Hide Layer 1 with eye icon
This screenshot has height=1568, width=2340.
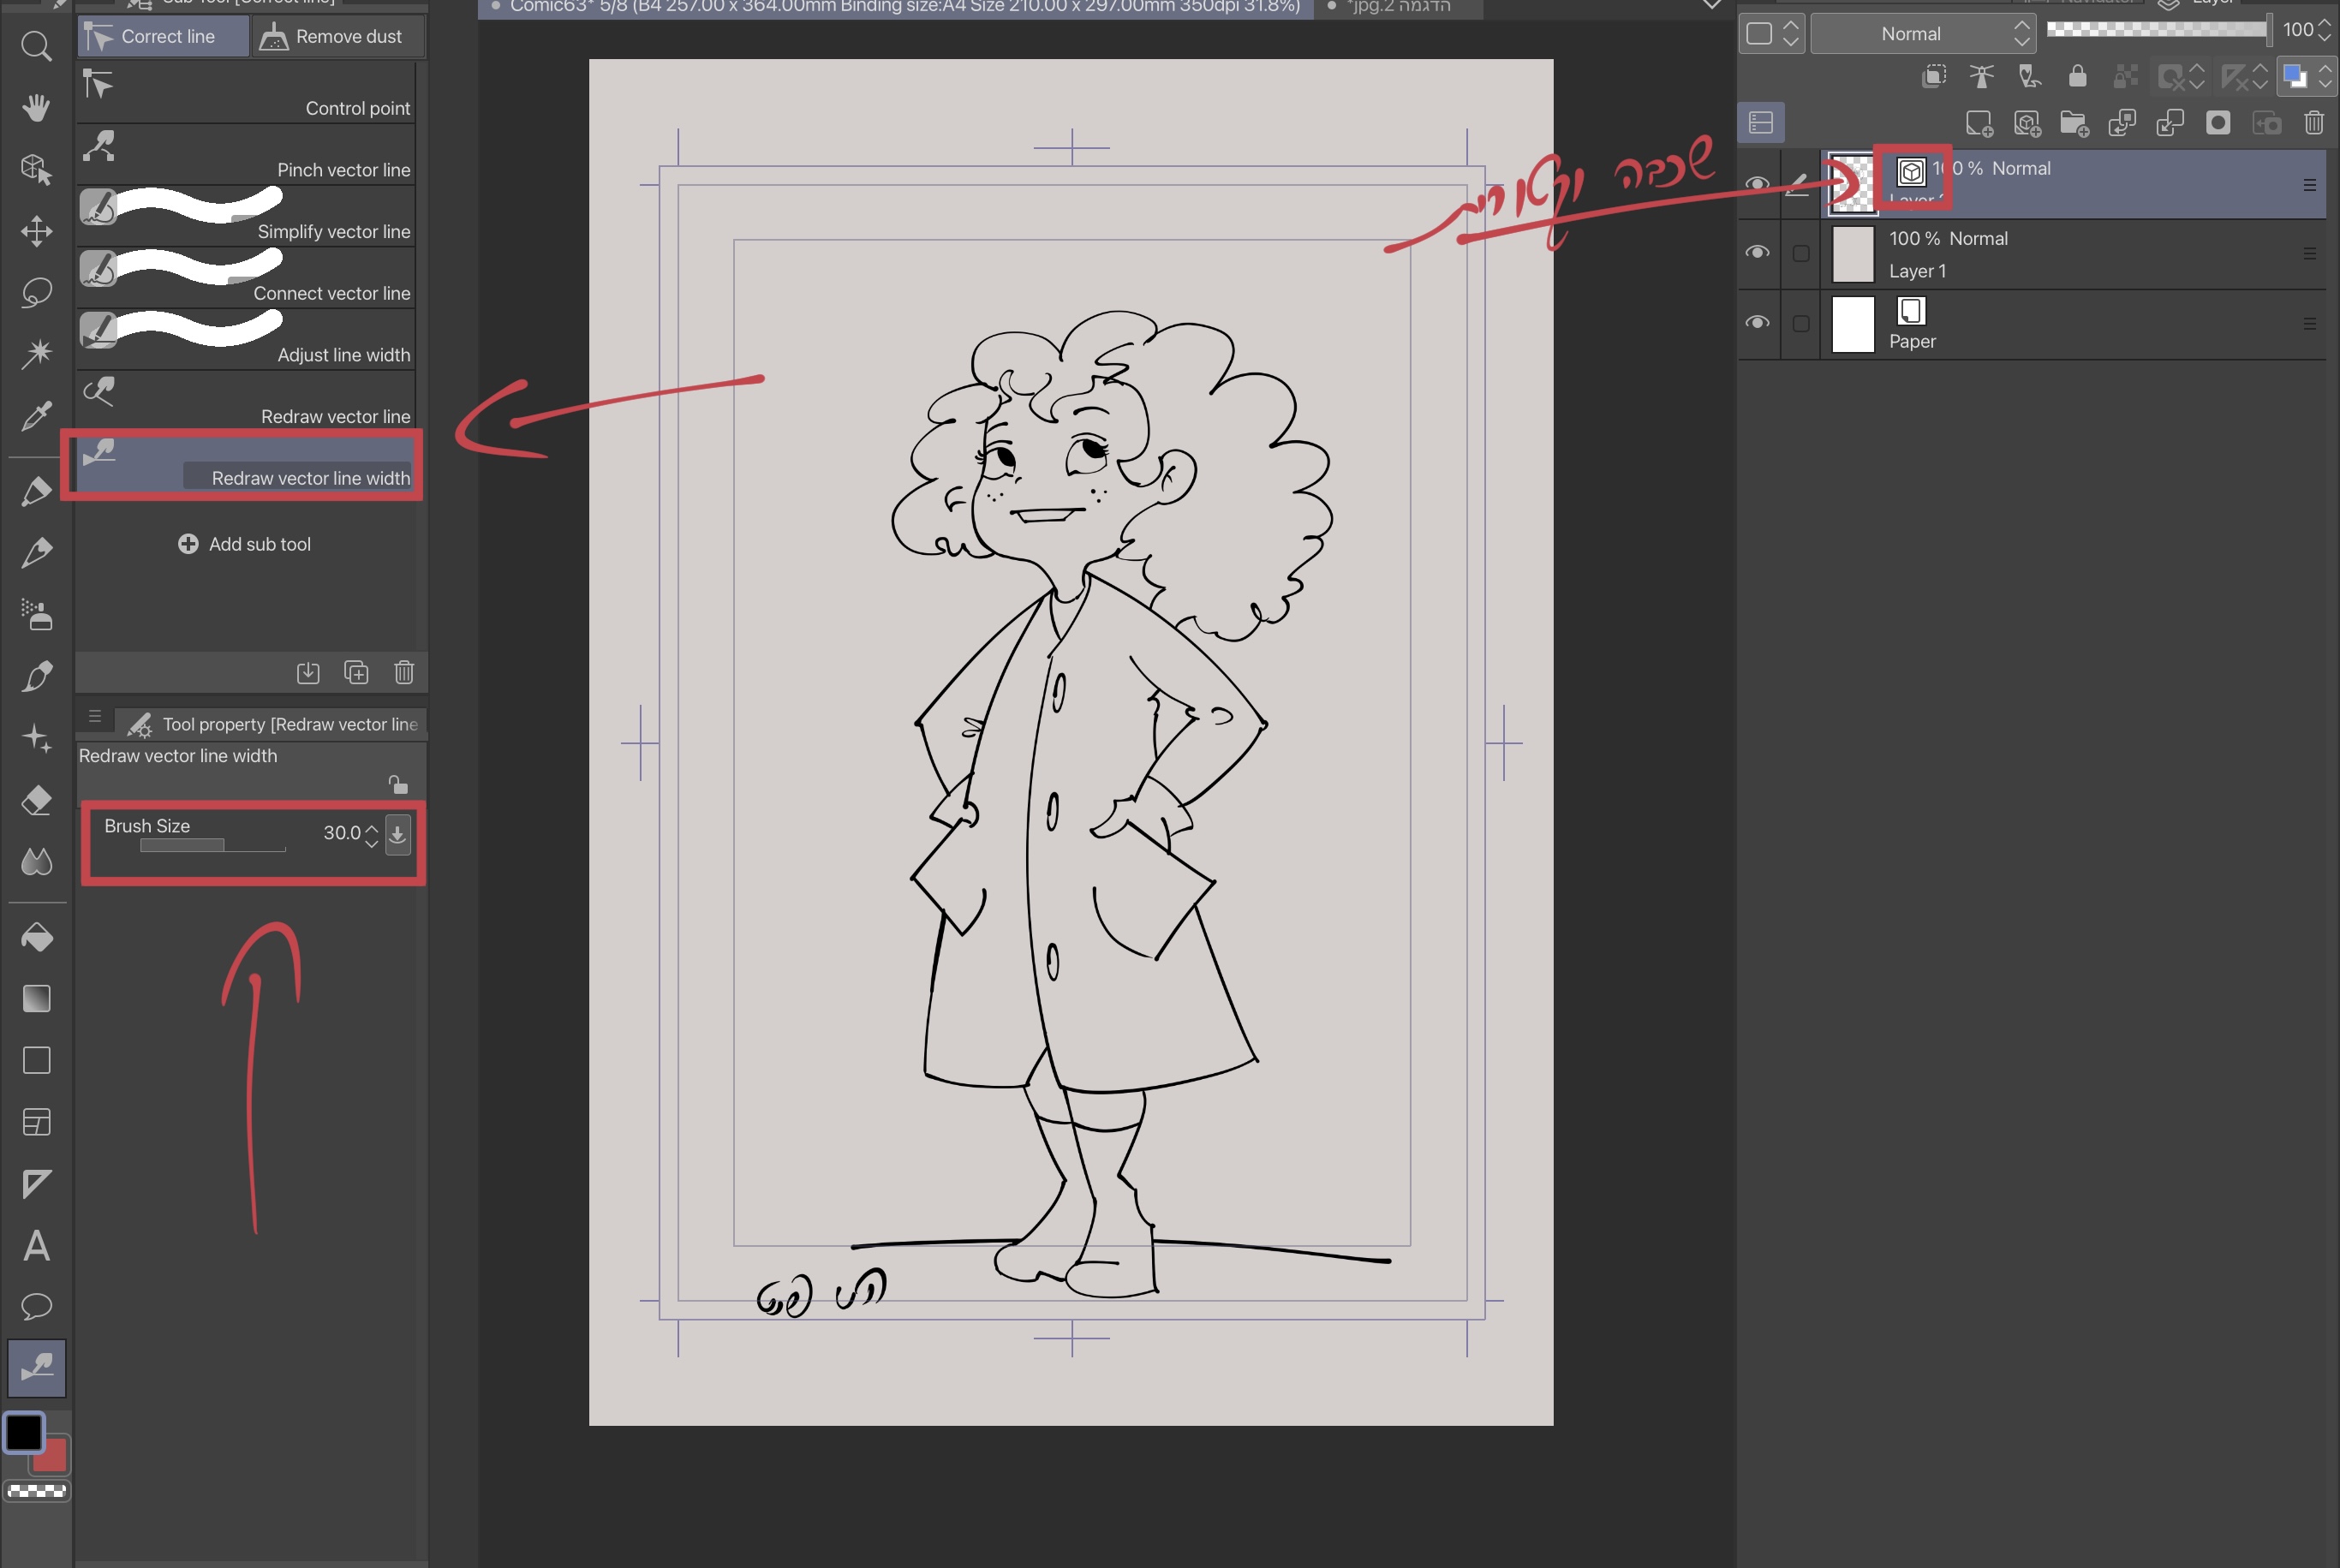point(1757,253)
